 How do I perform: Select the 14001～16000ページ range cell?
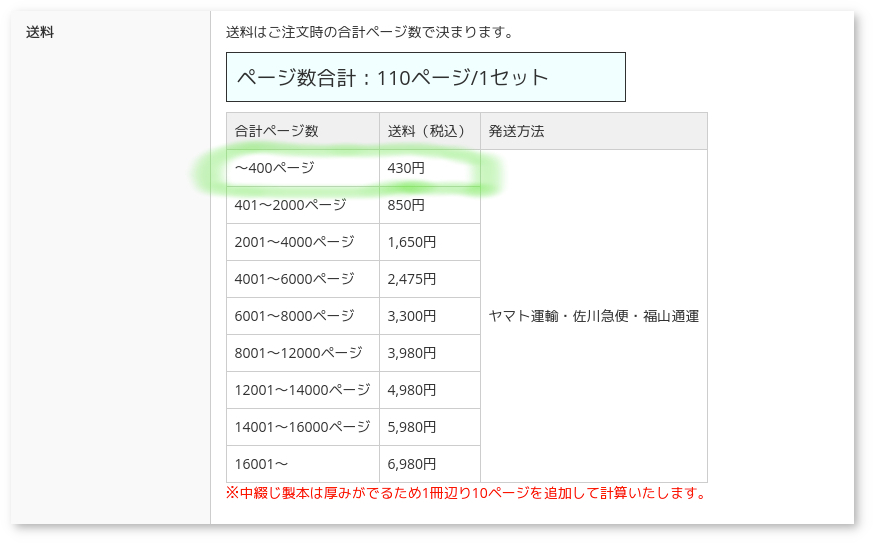coord(302,427)
